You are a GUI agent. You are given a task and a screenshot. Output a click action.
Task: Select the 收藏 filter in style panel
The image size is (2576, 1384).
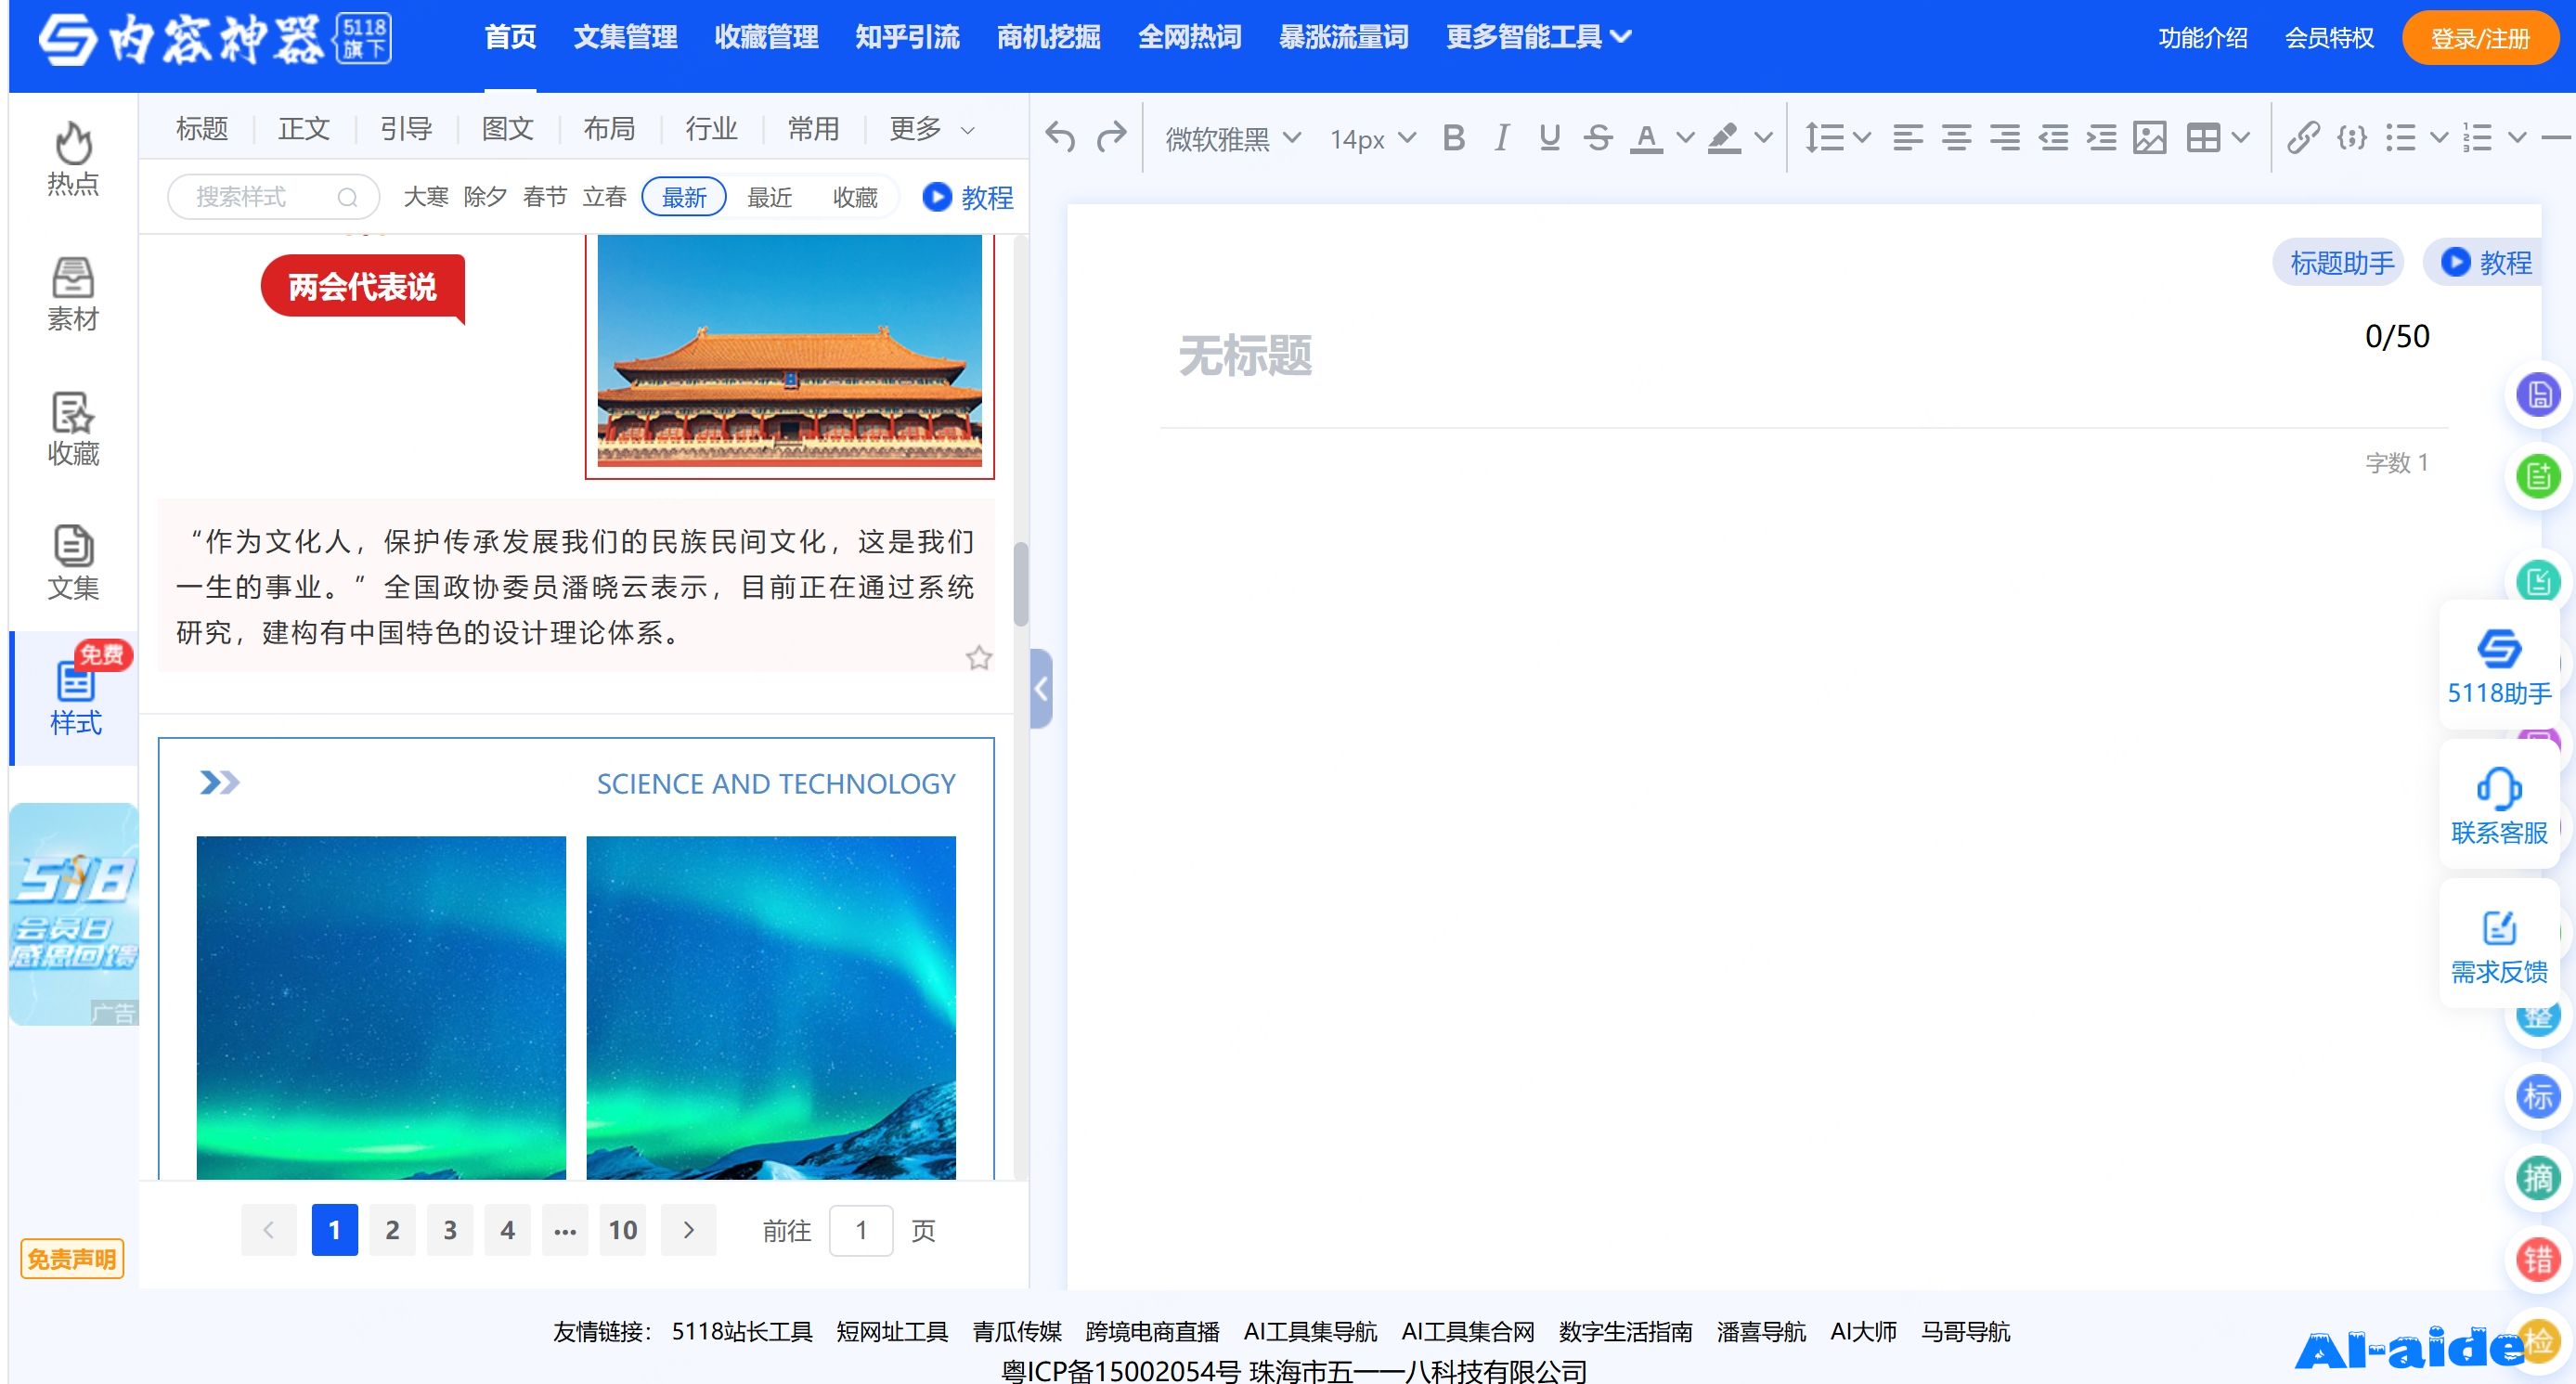[855, 197]
